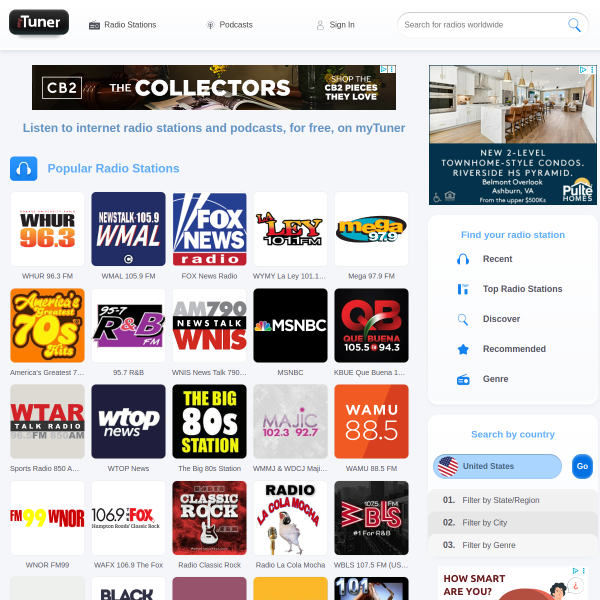The image size is (600, 600).
Task: Open the WTOP News station logo
Action: (x=129, y=421)
